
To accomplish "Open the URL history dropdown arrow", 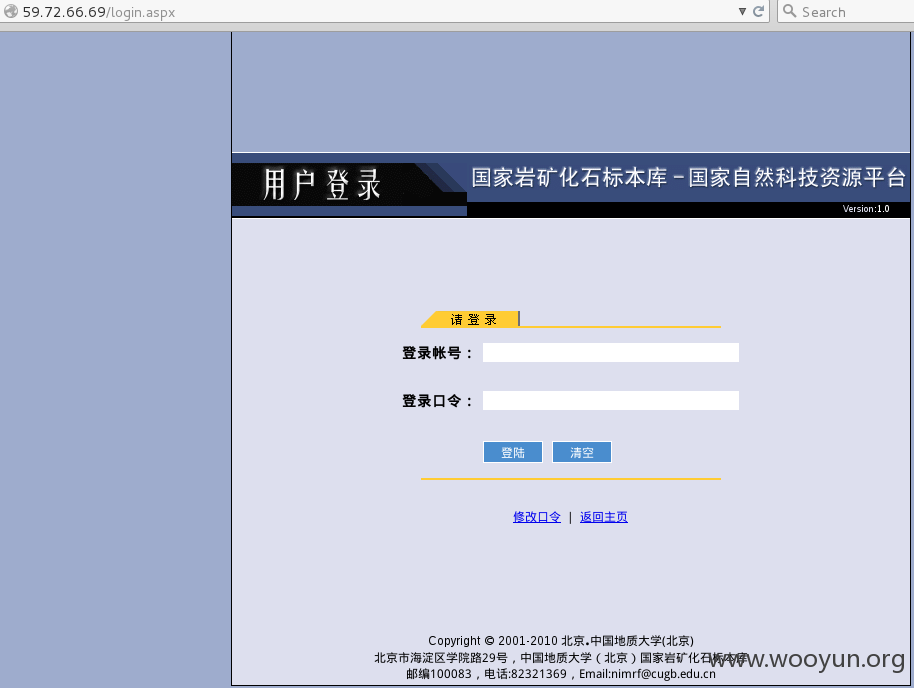I will click(x=742, y=12).
